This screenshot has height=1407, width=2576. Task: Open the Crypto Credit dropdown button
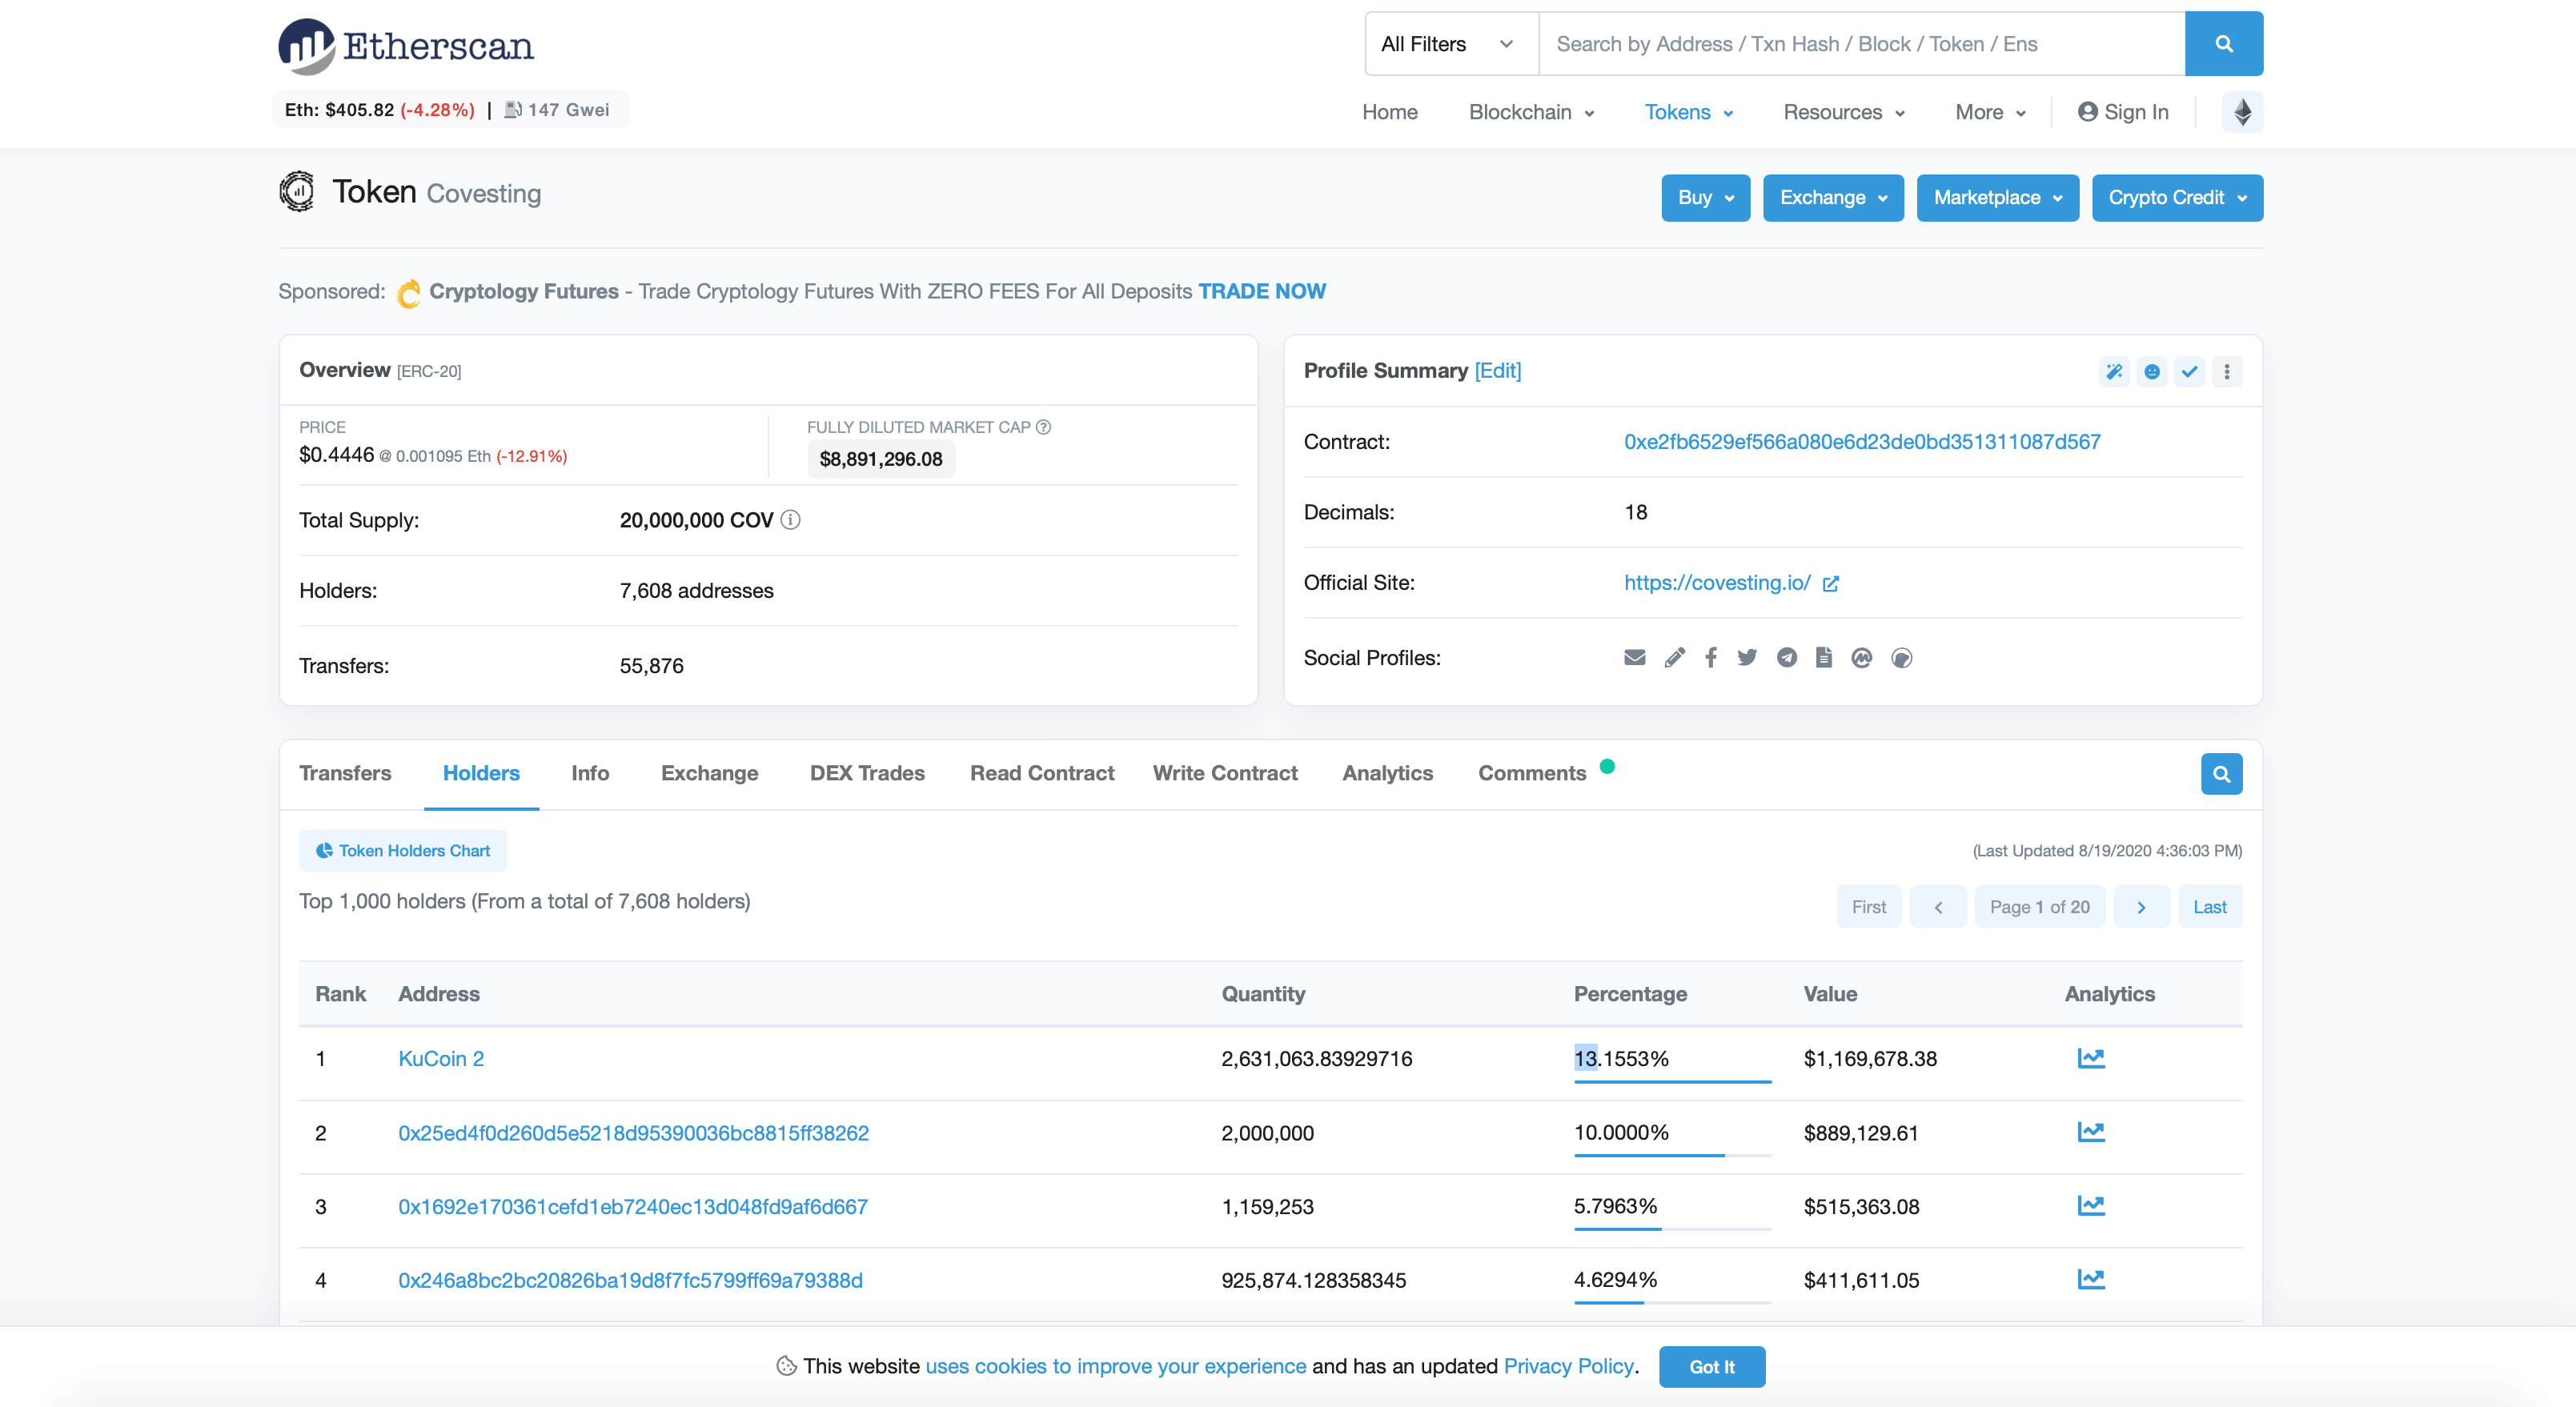pos(2177,198)
